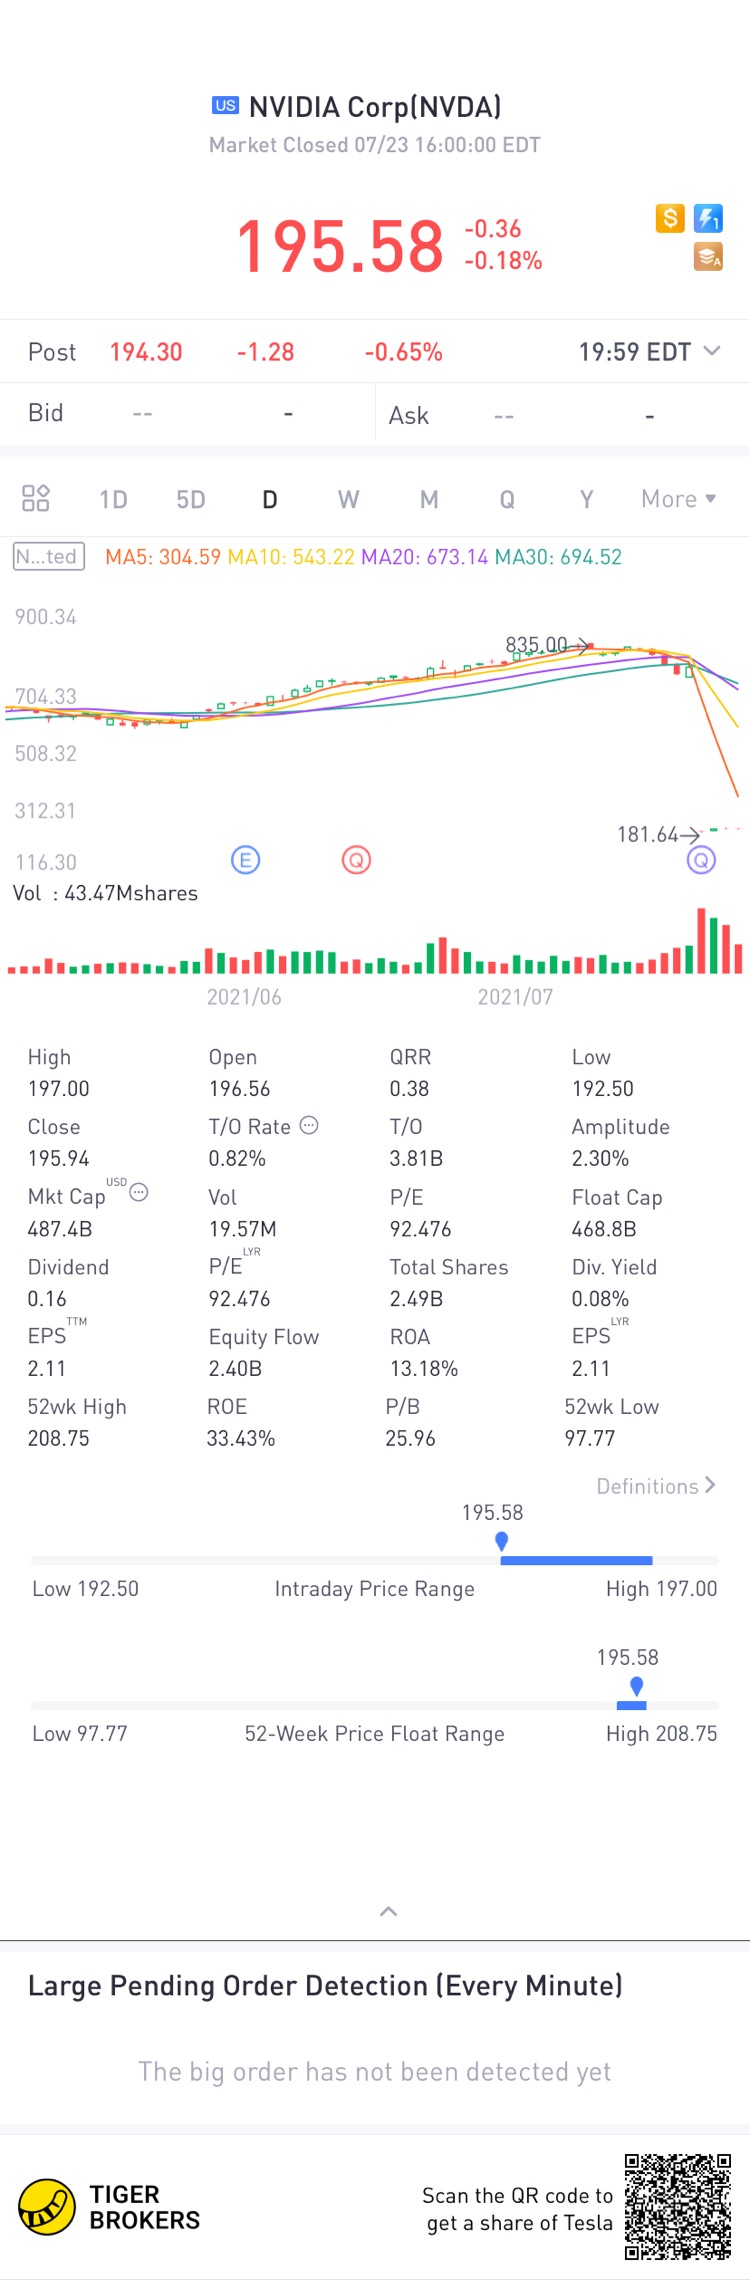The height and width of the screenshot is (2280, 750).
Task: Tap the purple Q marker near 181.64
Action: 701,860
